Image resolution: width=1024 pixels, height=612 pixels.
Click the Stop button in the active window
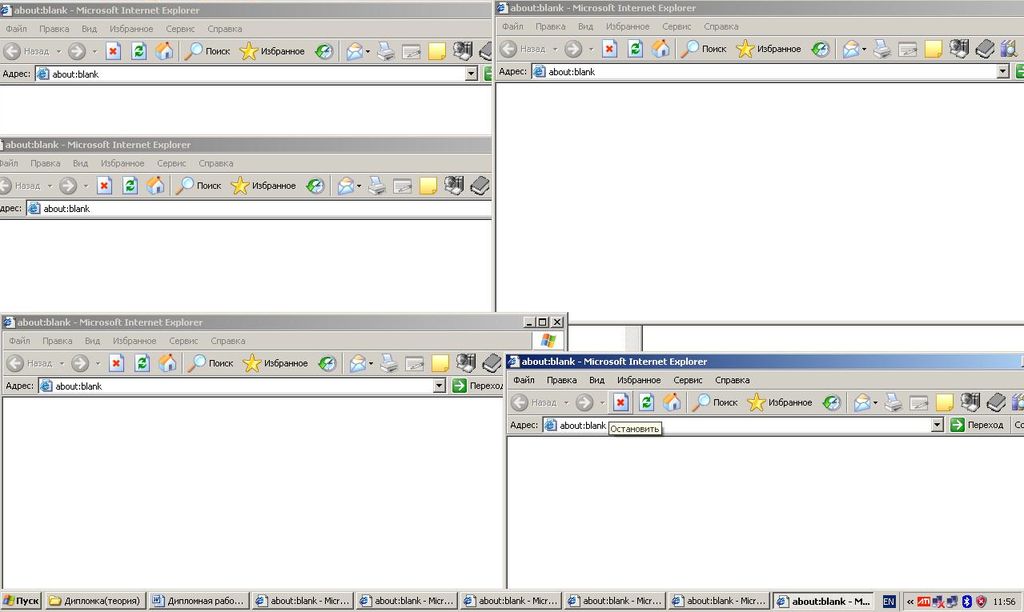[620, 402]
